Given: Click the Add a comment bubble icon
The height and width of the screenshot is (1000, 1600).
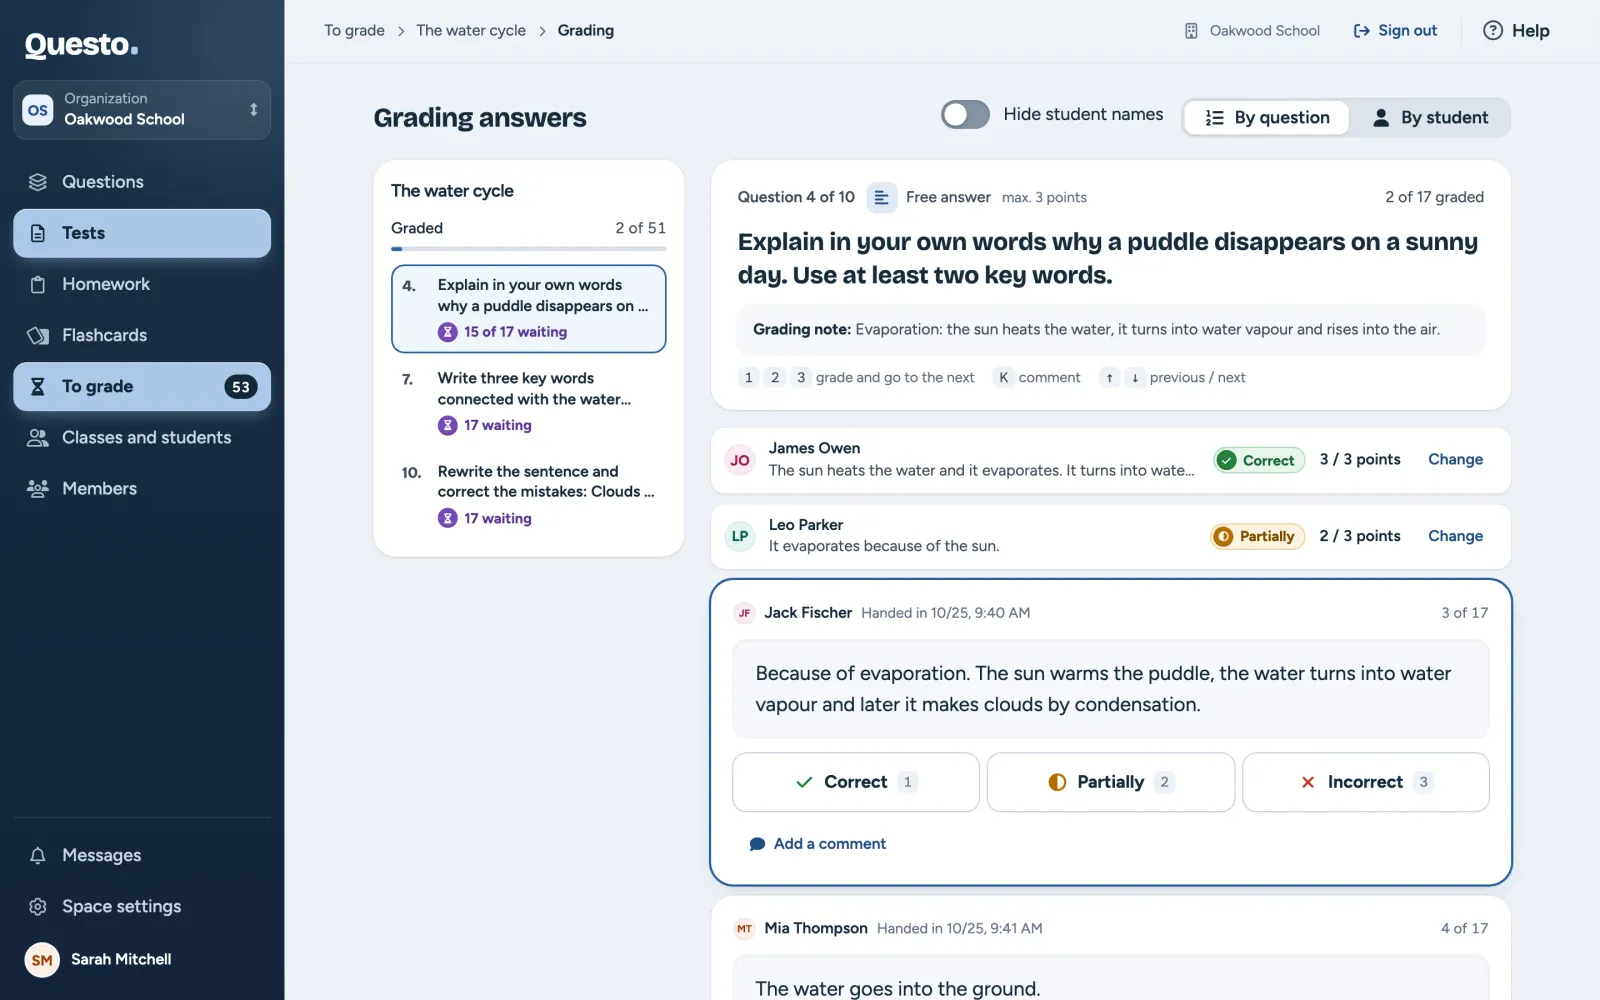Looking at the screenshot, I should [x=757, y=844].
